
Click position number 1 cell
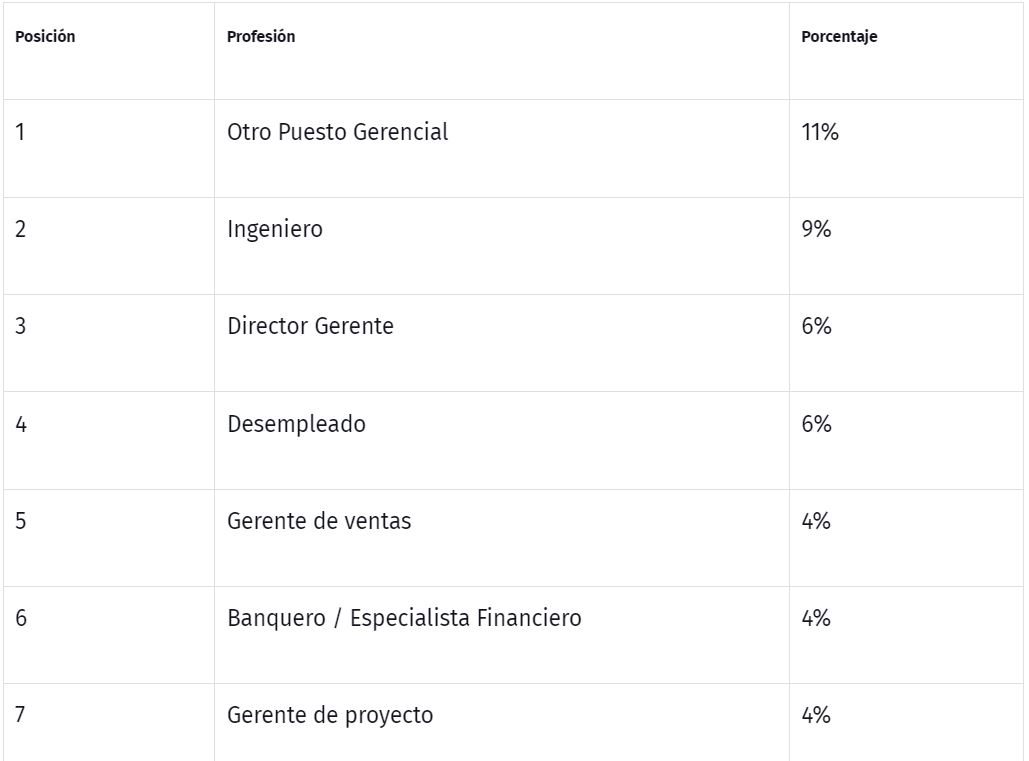coord(20,132)
